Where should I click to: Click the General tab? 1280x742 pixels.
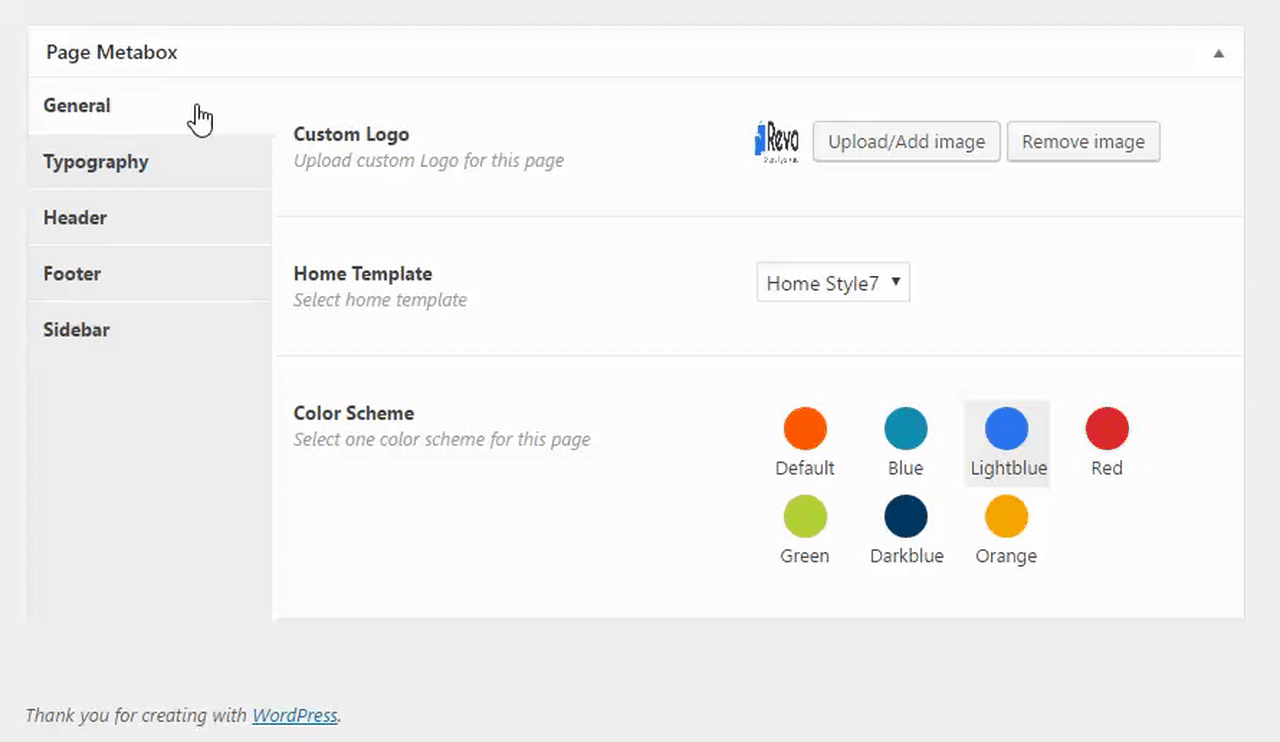[77, 106]
